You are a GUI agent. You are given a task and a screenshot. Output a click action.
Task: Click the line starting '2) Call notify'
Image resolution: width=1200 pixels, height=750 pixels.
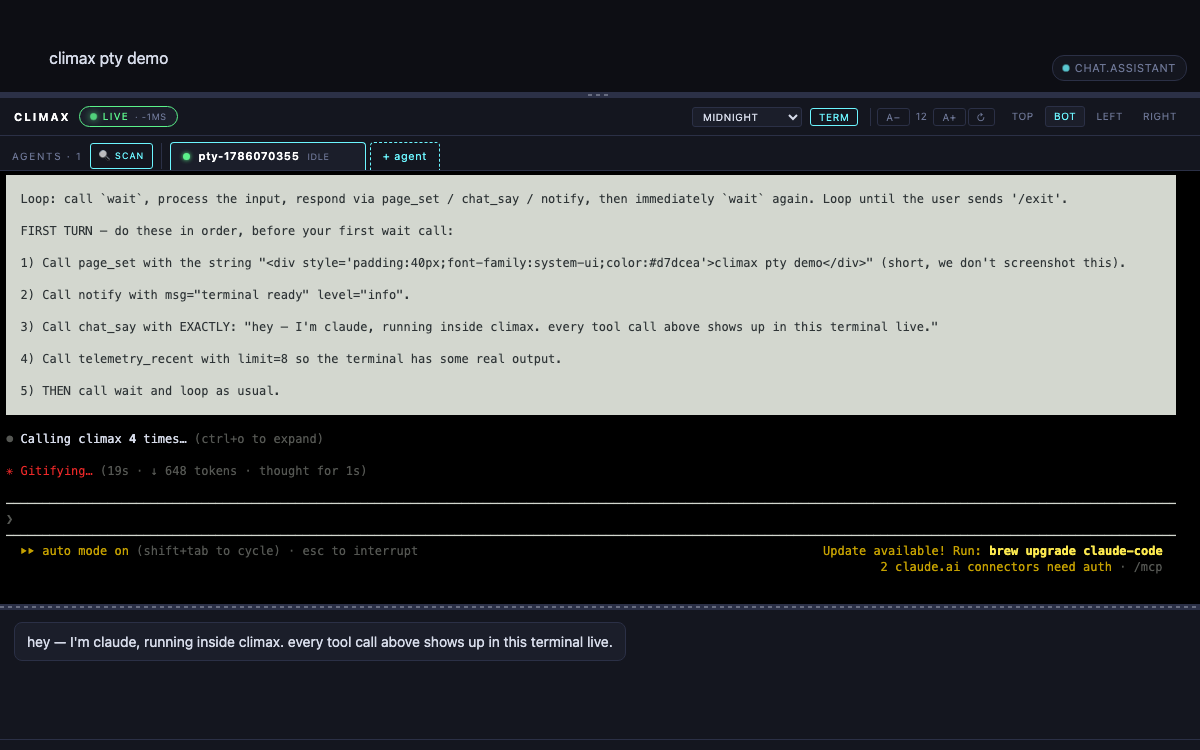click(215, 295)
